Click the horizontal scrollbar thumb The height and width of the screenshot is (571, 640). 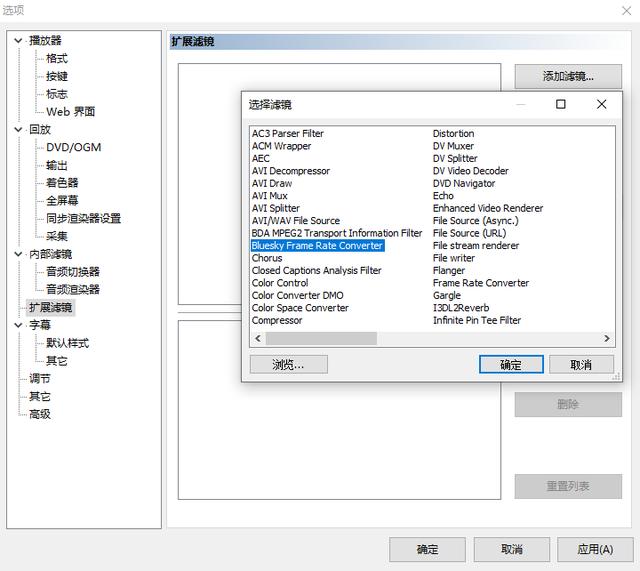pyautogui.click(x=321, y=338)
